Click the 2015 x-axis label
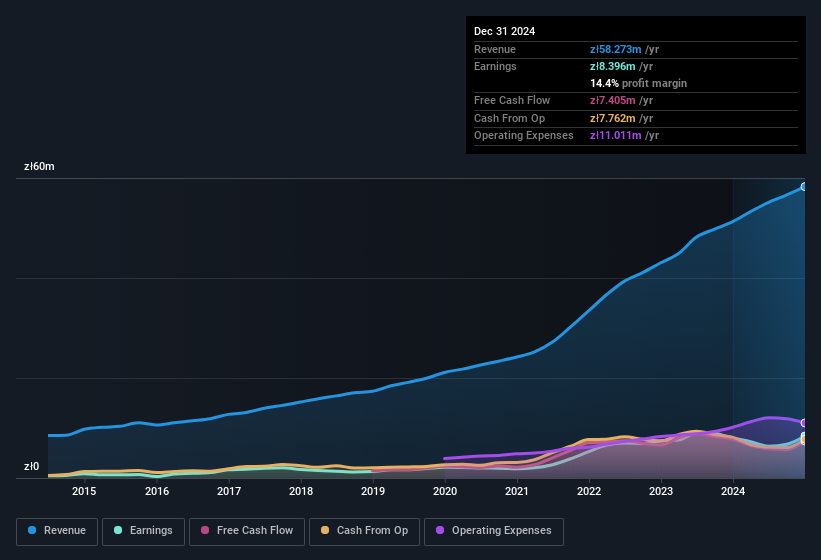821x560 pixels. coord(84,491)
